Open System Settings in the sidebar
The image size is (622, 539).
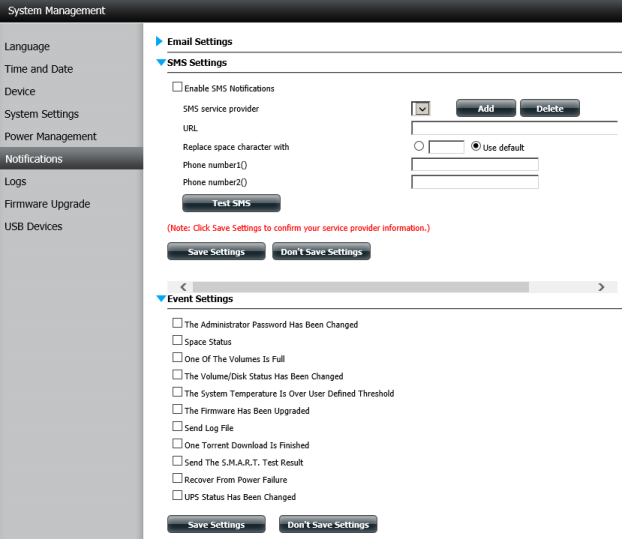42,114
